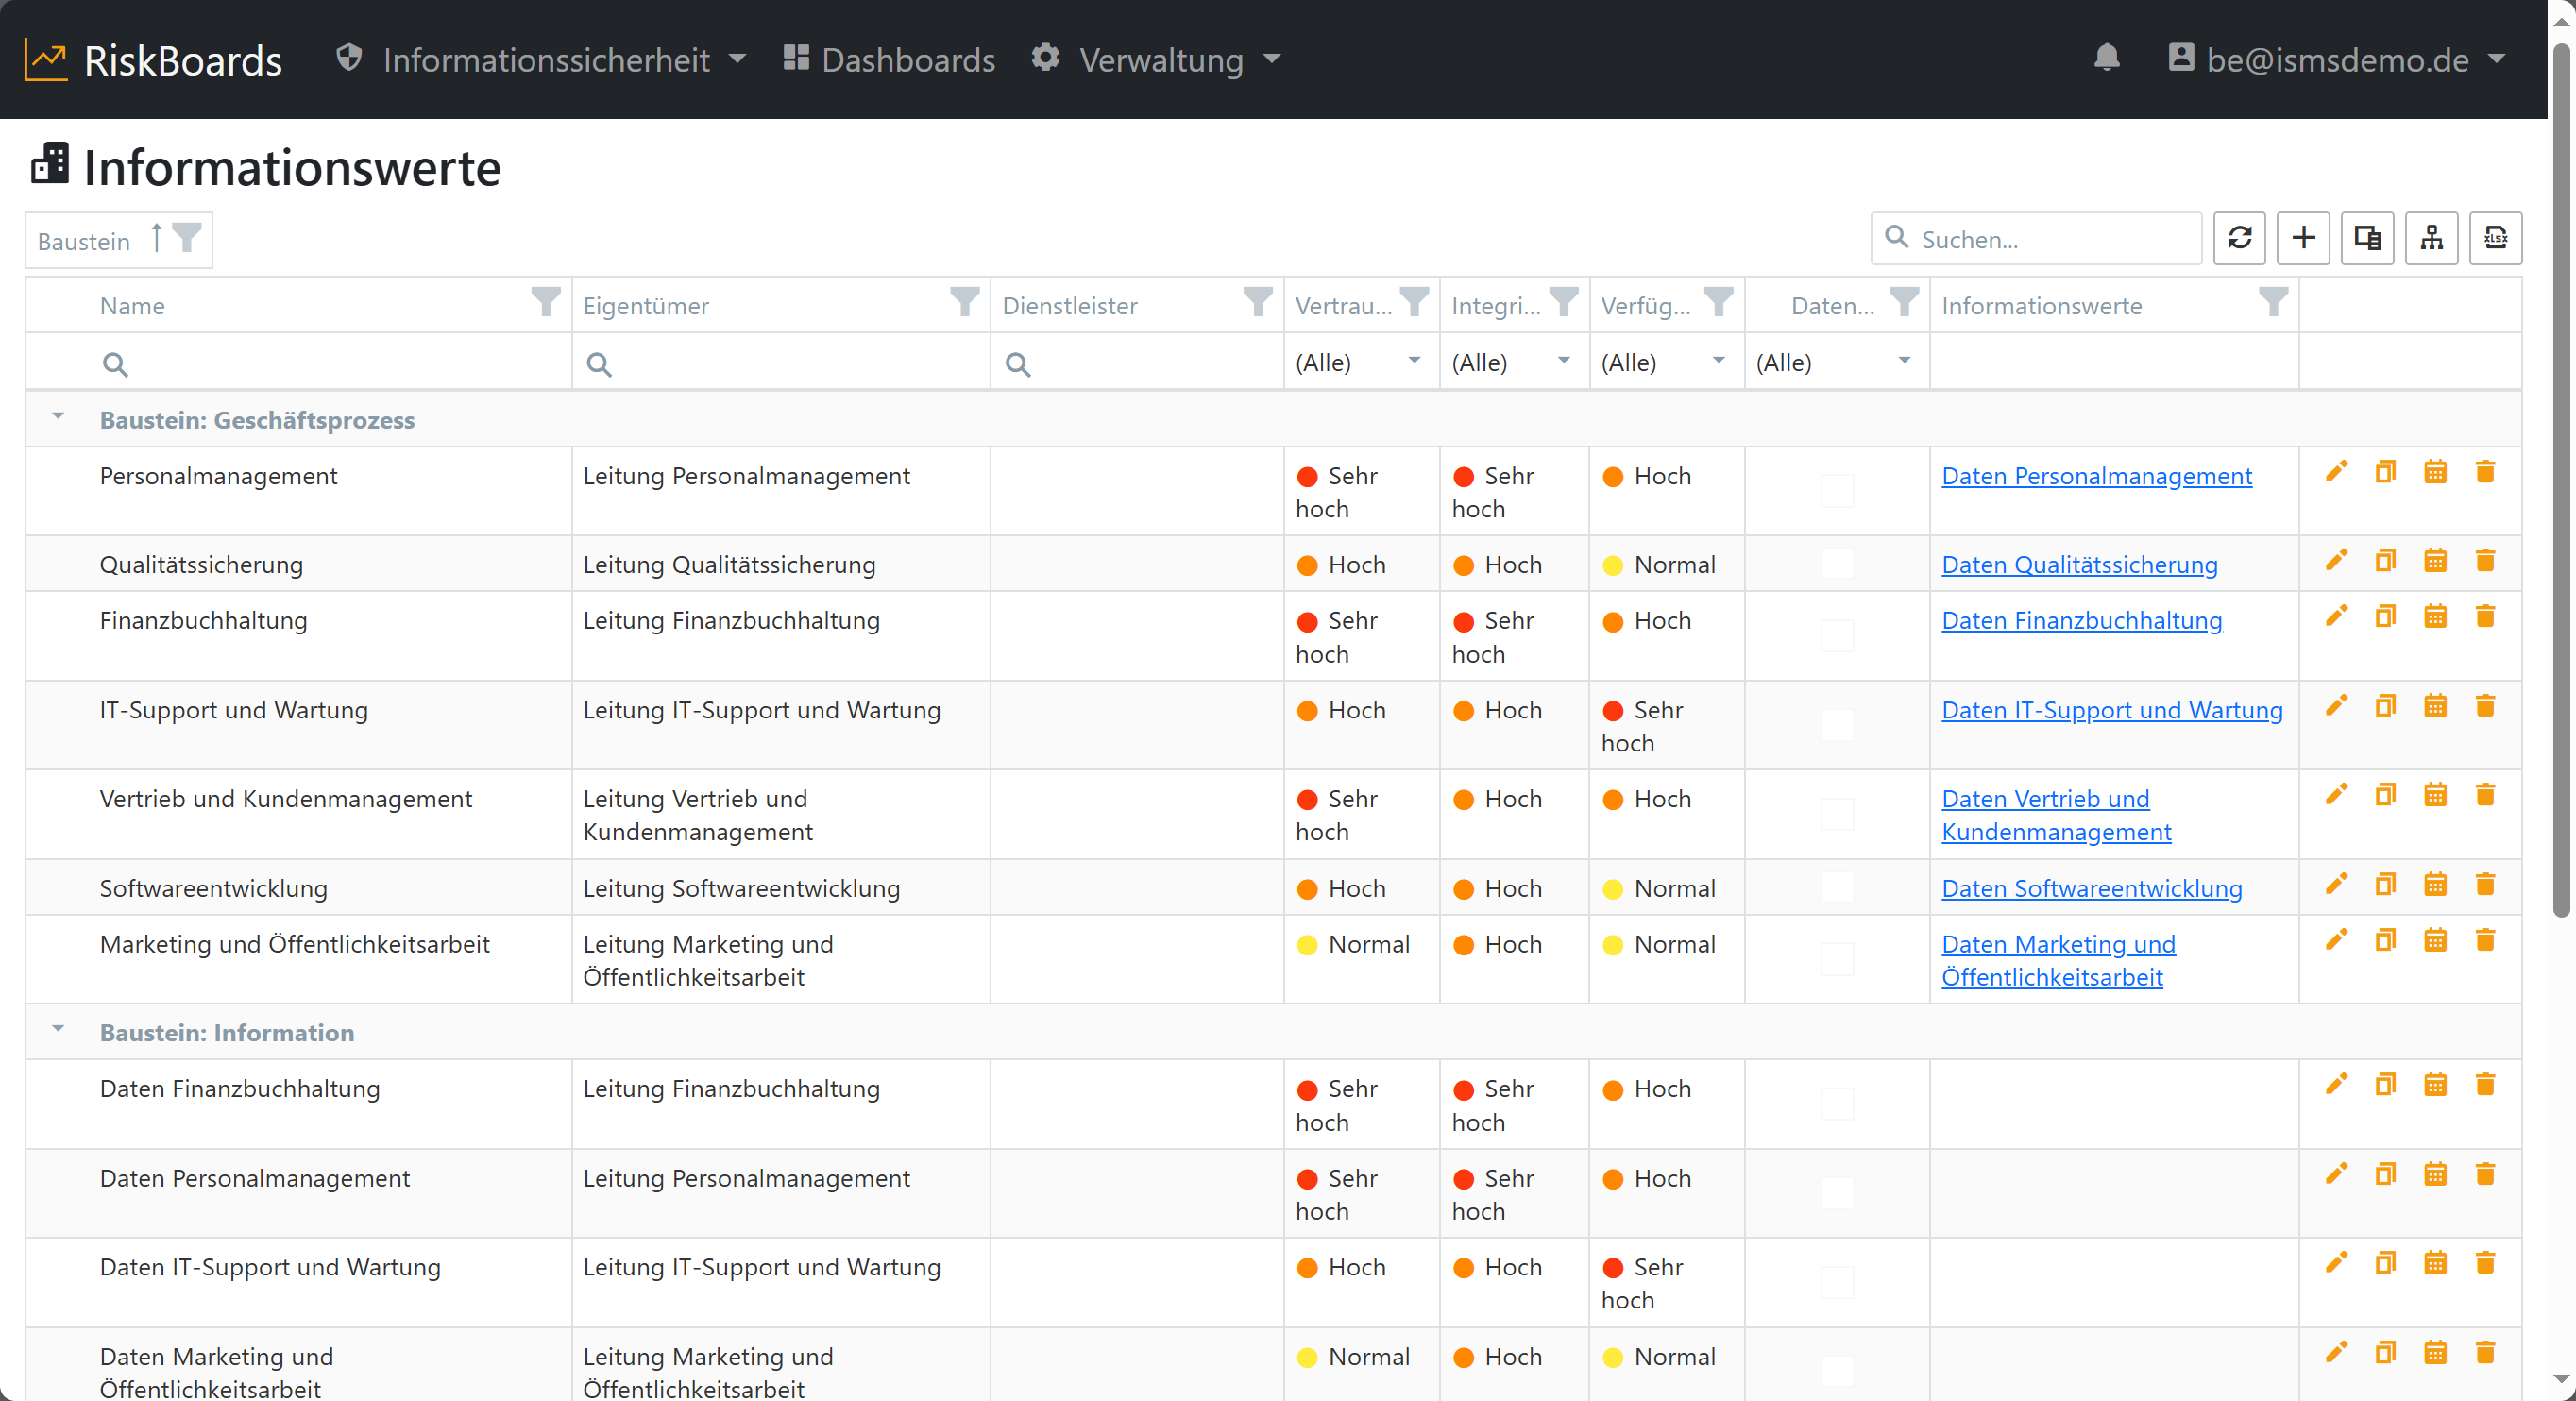Open the Integrität (Alle) filter dropdown

tap(1514, 362)
